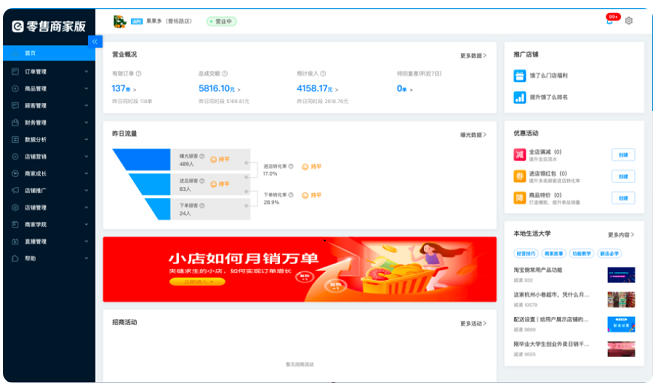Screen dimensions: 657x390
Task: Click the 饿了么门店福利 calendar icon
Action: point(520,76)
